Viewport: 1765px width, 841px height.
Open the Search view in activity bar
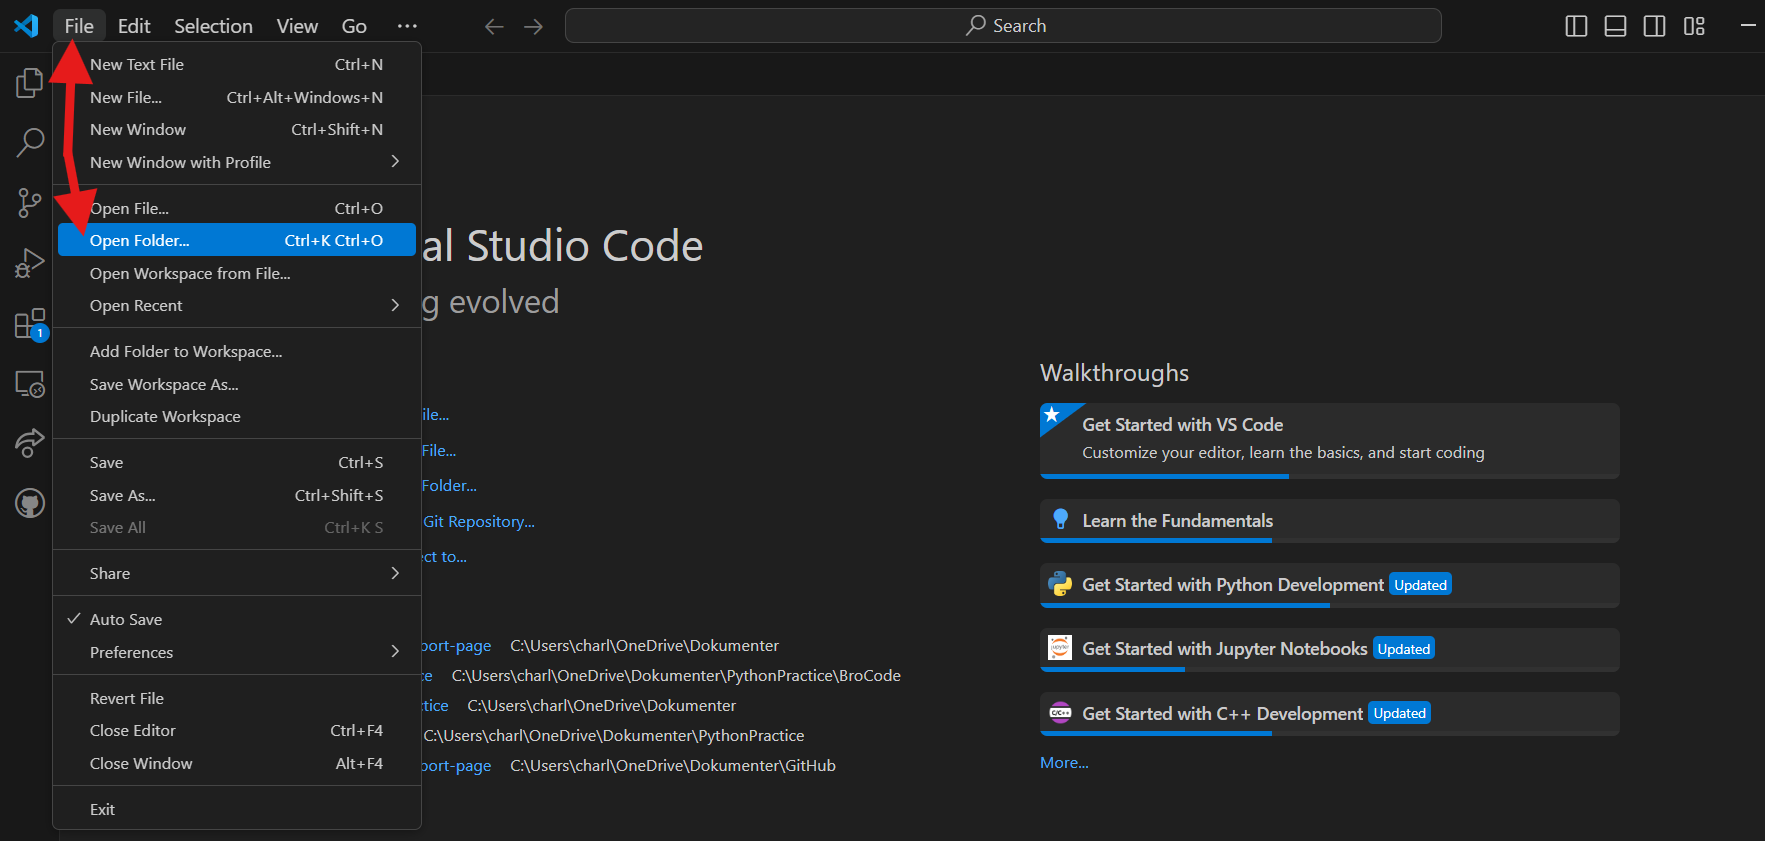(30, 143)
